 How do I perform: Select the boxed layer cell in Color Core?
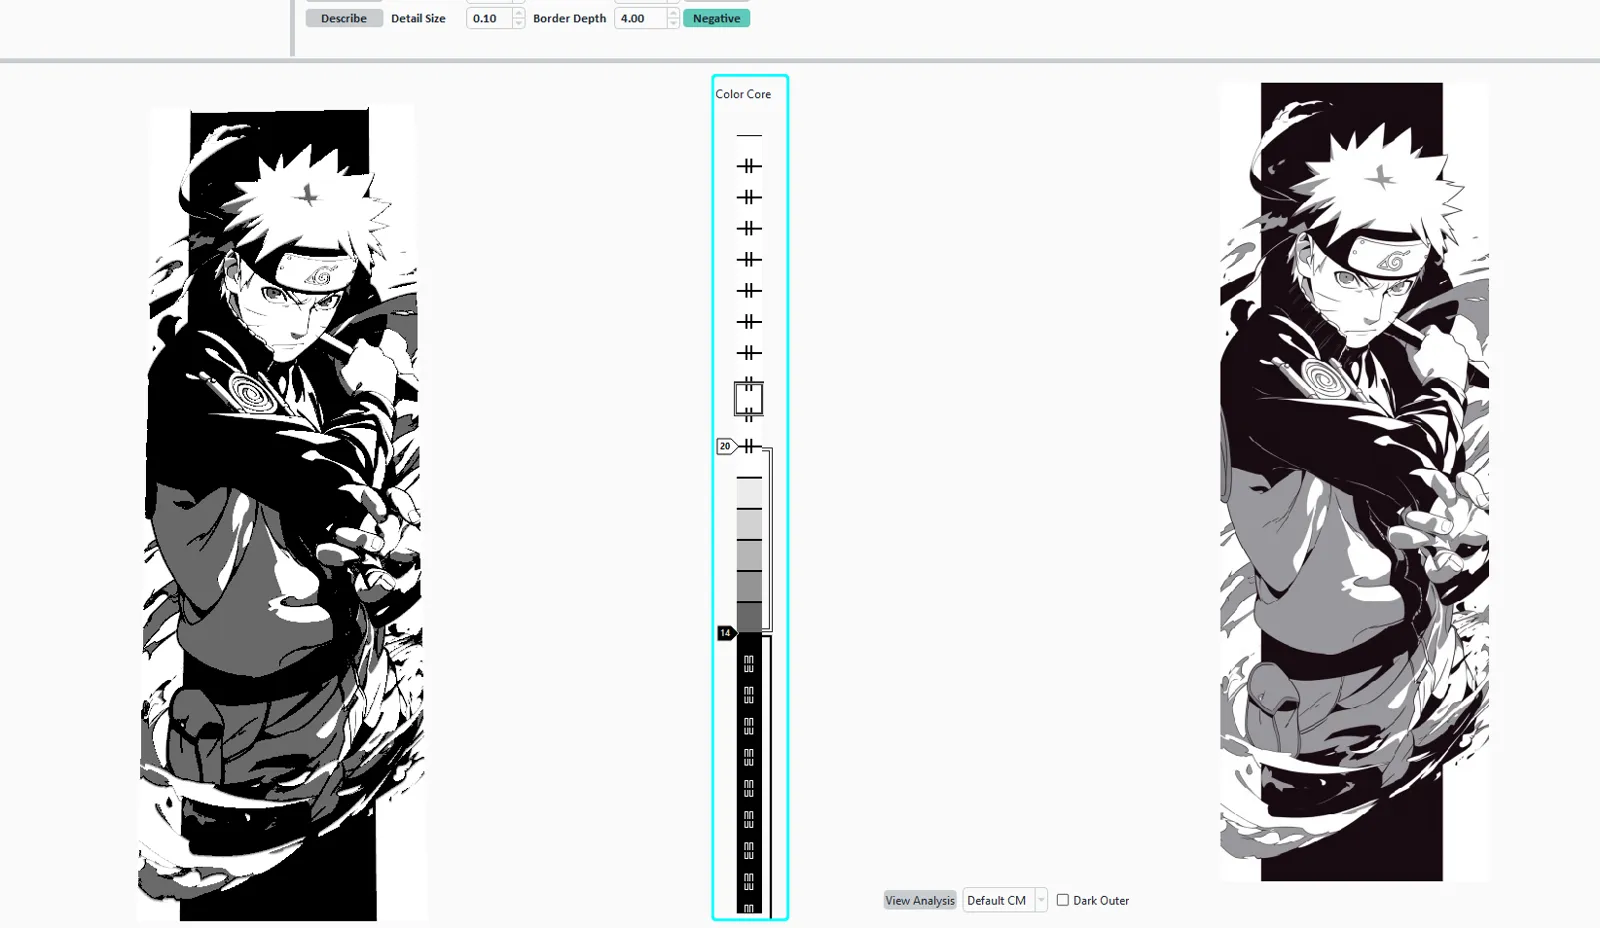[x=749, y=399]
